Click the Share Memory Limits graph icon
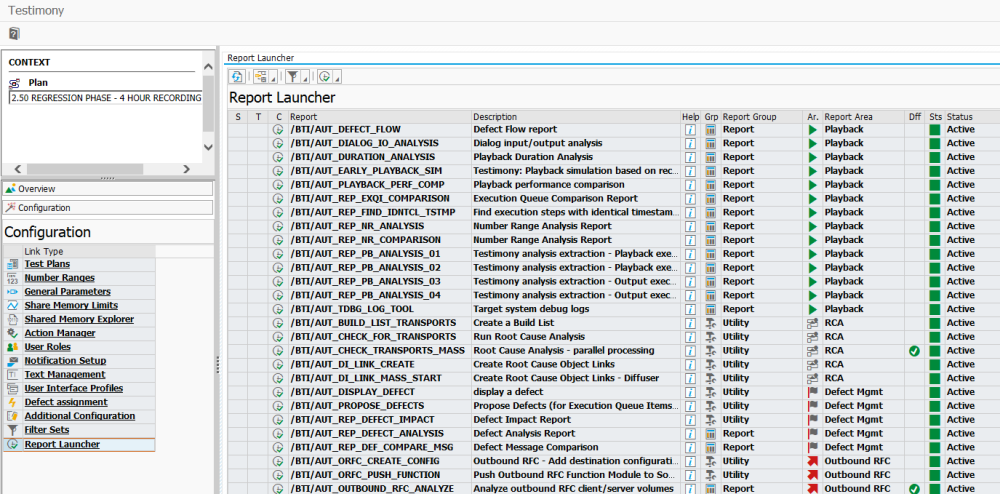1000x494 pixels. (12, 305)
